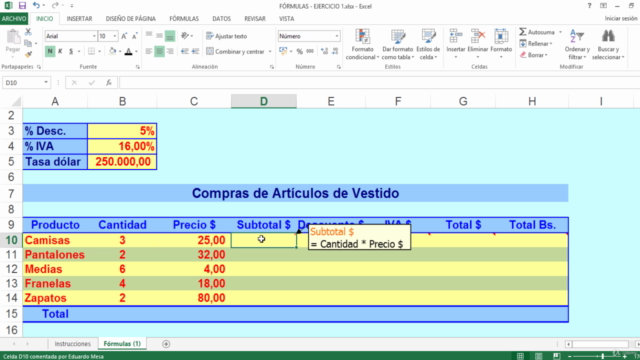Align text left
This screenshot has width=640, height=360.
(x=149, y=51)
